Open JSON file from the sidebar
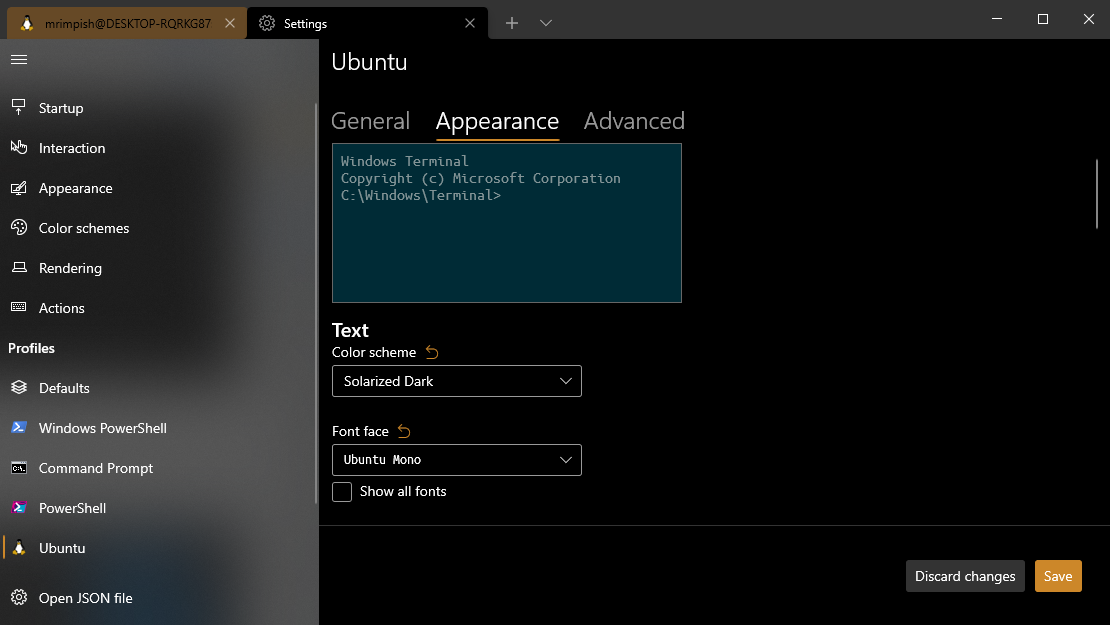This screenshot has width=1110, height=625. 85,598
